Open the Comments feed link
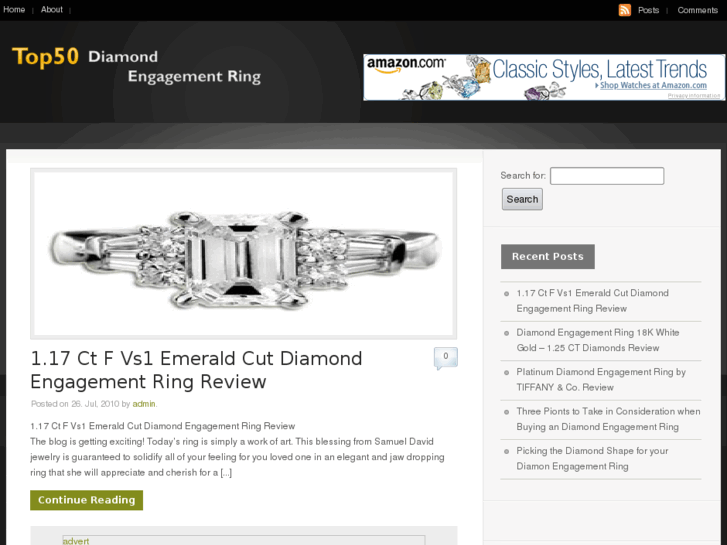 coord(697,10)
